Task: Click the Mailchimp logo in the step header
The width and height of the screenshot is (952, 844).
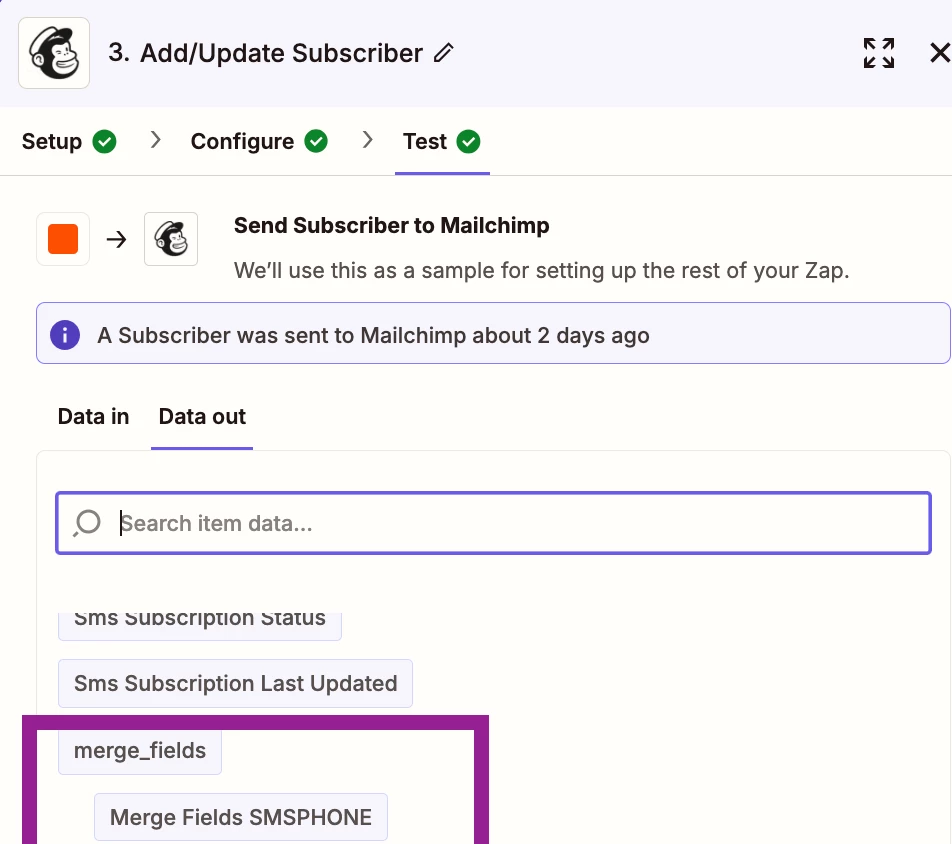Action: pyautogui.click(x=54, y=53)
